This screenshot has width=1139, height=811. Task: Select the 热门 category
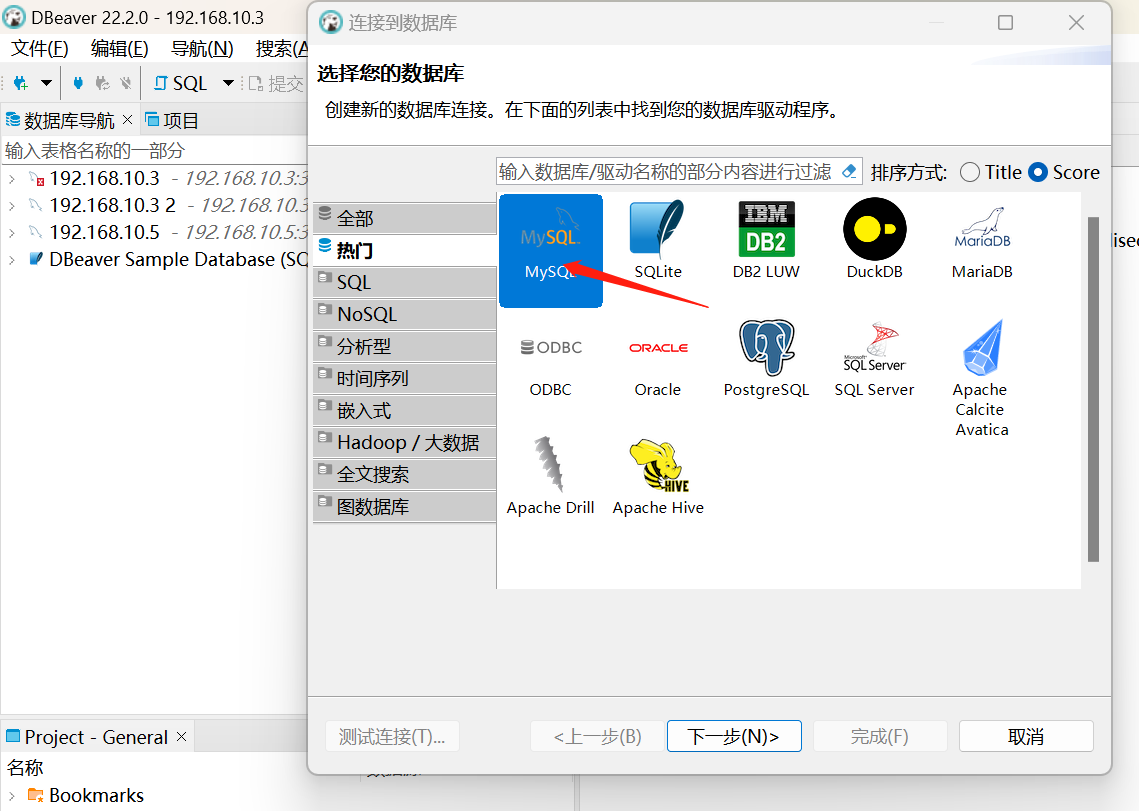point(405,250)
